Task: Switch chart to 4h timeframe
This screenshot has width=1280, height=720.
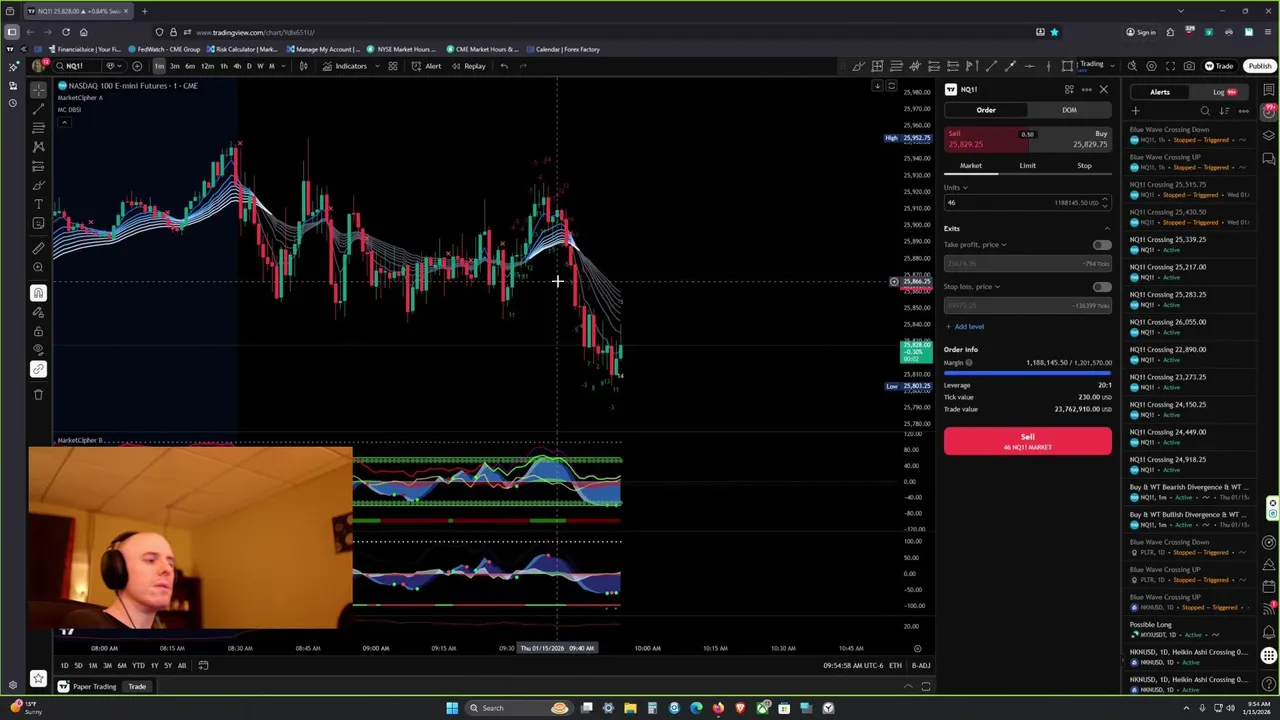Action: point(236,66)
